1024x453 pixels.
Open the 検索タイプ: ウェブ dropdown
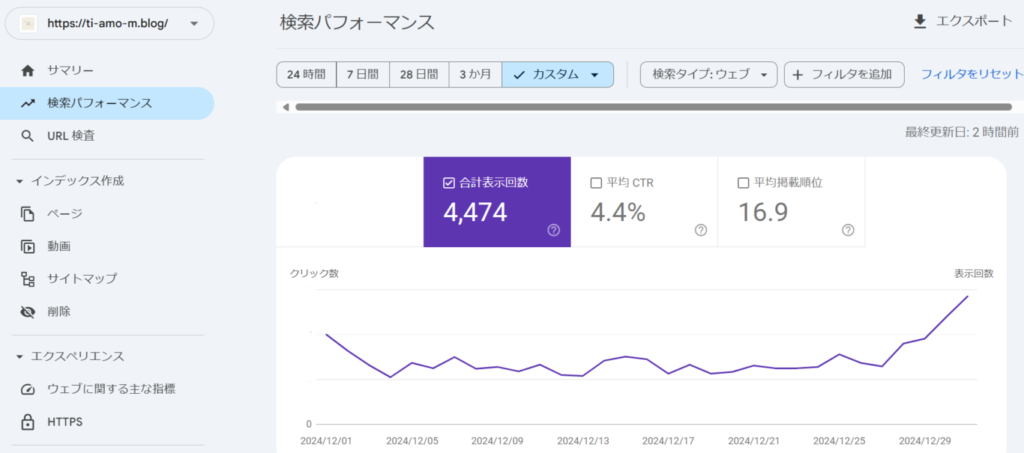(708, 75)
